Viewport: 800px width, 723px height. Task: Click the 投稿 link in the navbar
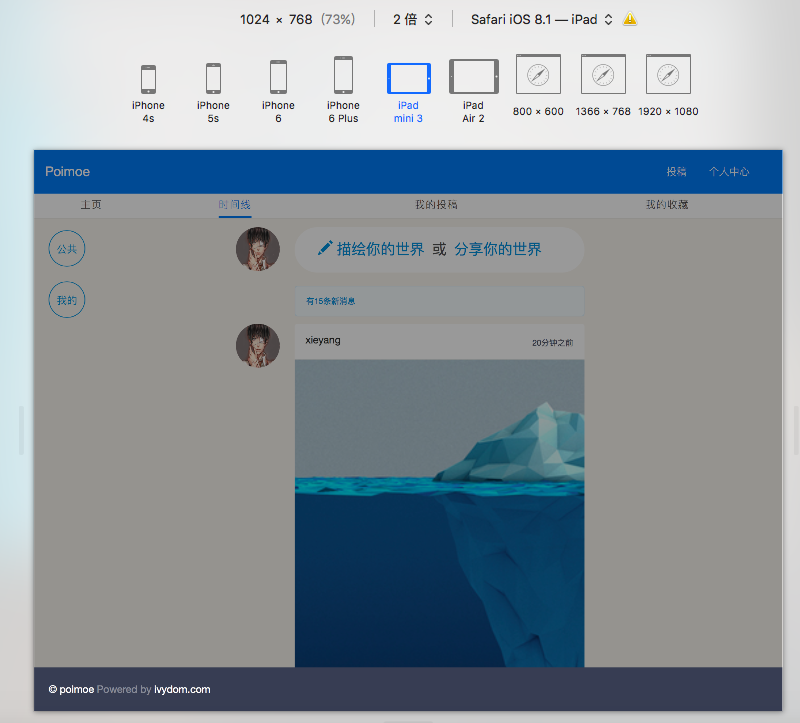point(677,171)
